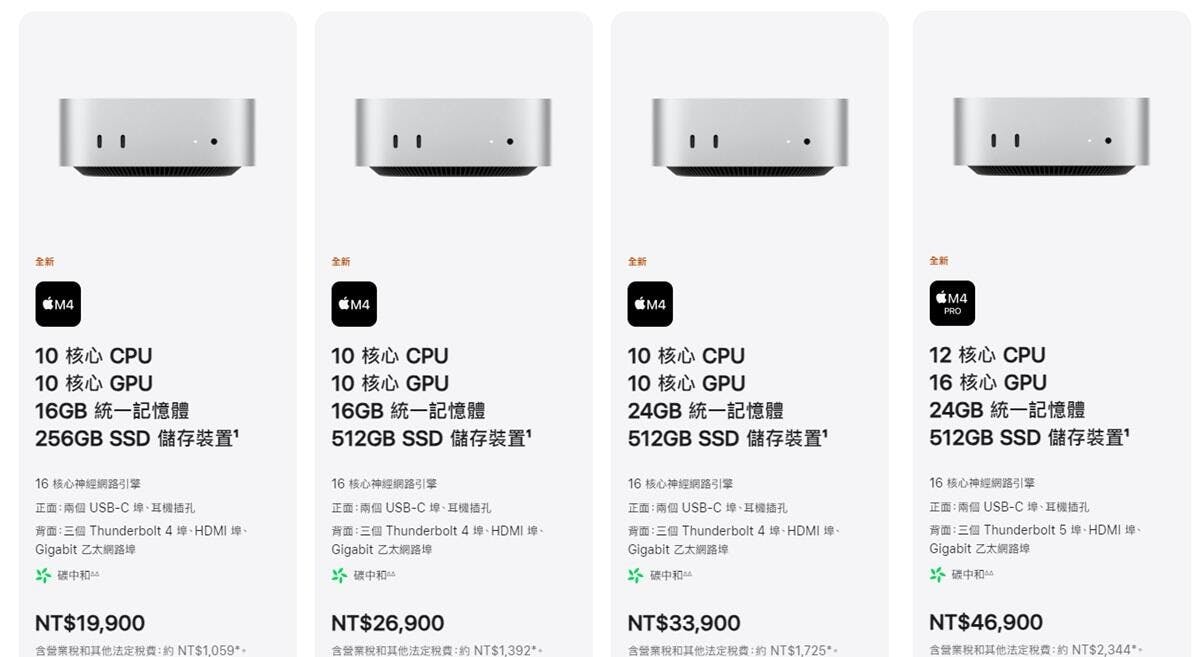Click the M4 chip icon on the NT$19,900 model
This screenshot has width=1200, height=657.
point(58,304)
